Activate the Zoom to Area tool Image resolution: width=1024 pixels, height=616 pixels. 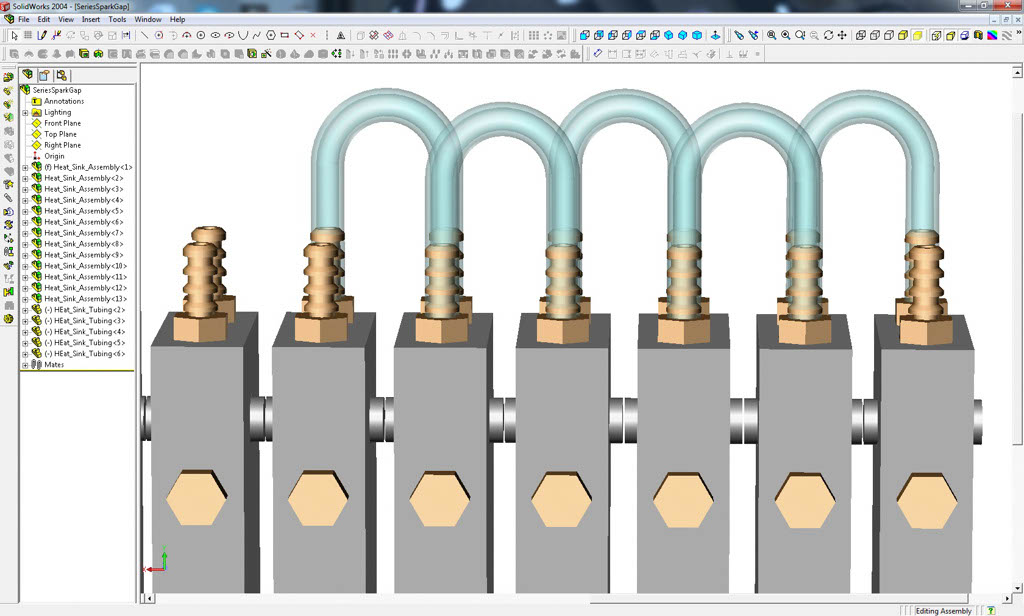[x=785, y=35]
